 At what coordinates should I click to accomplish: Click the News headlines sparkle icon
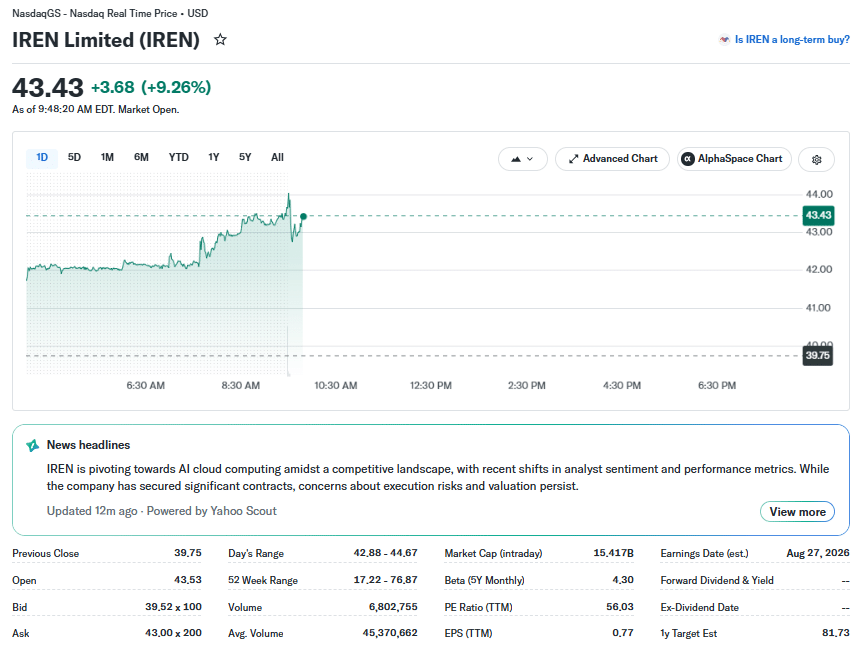[x=33, y=445]
